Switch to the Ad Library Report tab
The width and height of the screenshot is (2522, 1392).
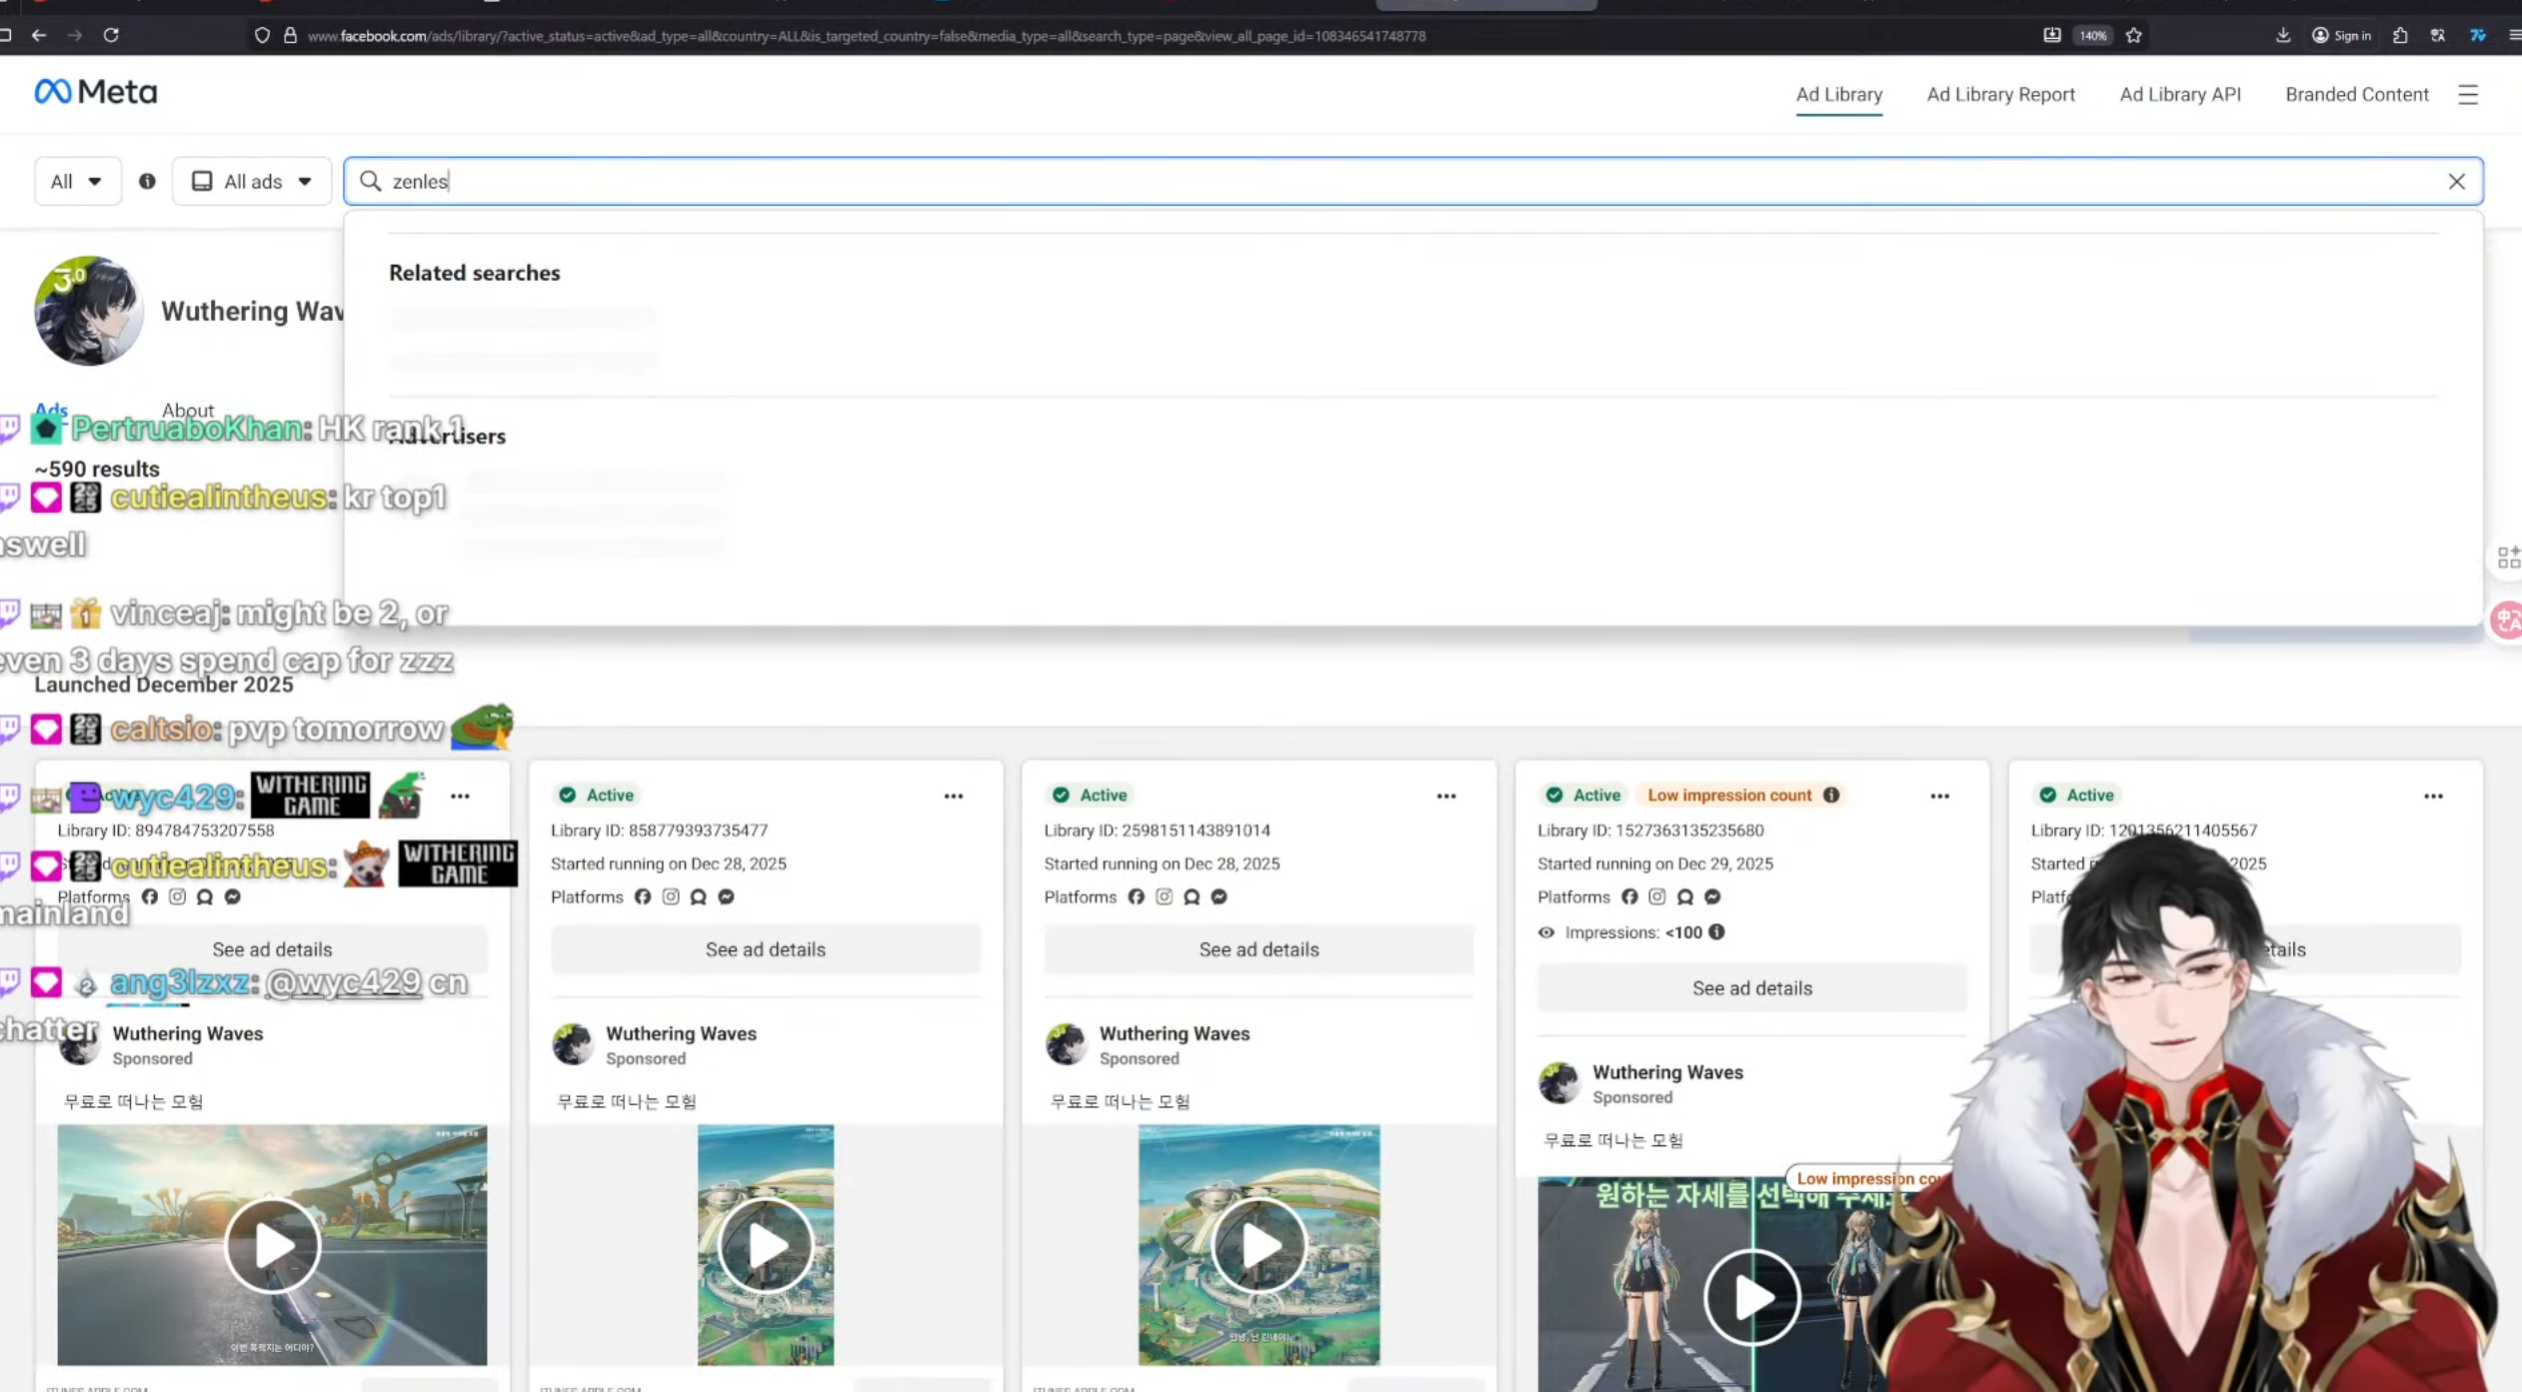(x=2000, y=95)
